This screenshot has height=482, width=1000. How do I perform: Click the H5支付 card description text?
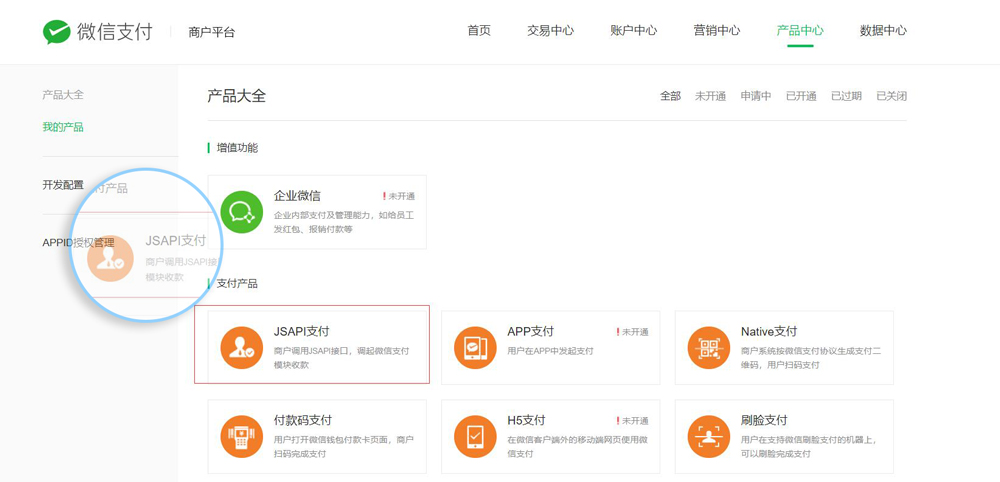[578, 447]
